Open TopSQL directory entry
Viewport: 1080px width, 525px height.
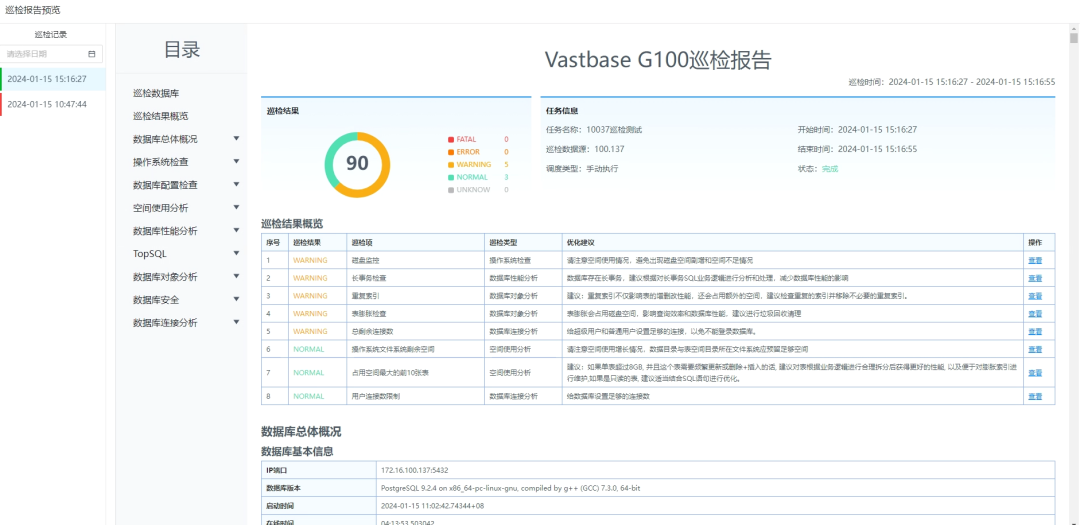pyautogui.click(x=149, y=254)
